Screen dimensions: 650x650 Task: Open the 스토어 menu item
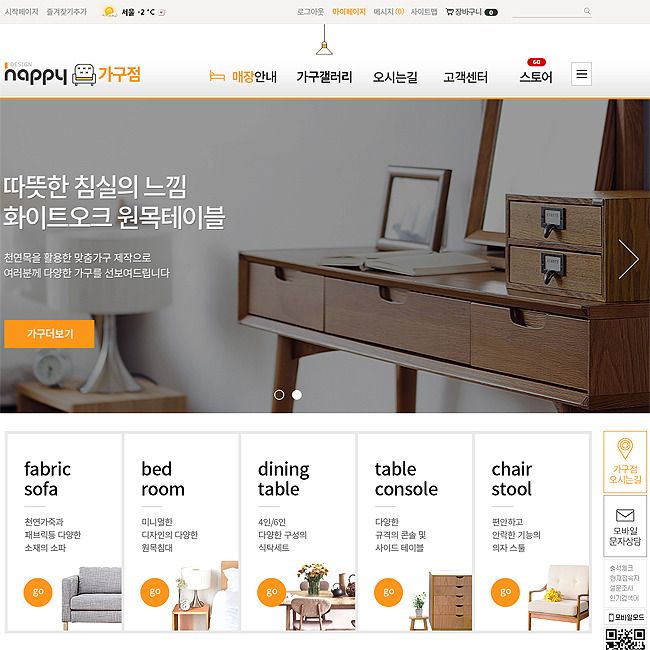536,77
